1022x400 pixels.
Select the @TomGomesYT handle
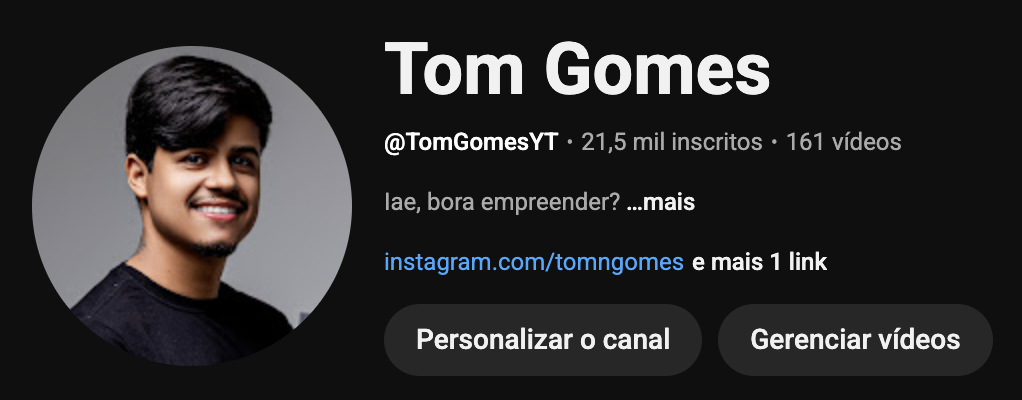[471, 142]
